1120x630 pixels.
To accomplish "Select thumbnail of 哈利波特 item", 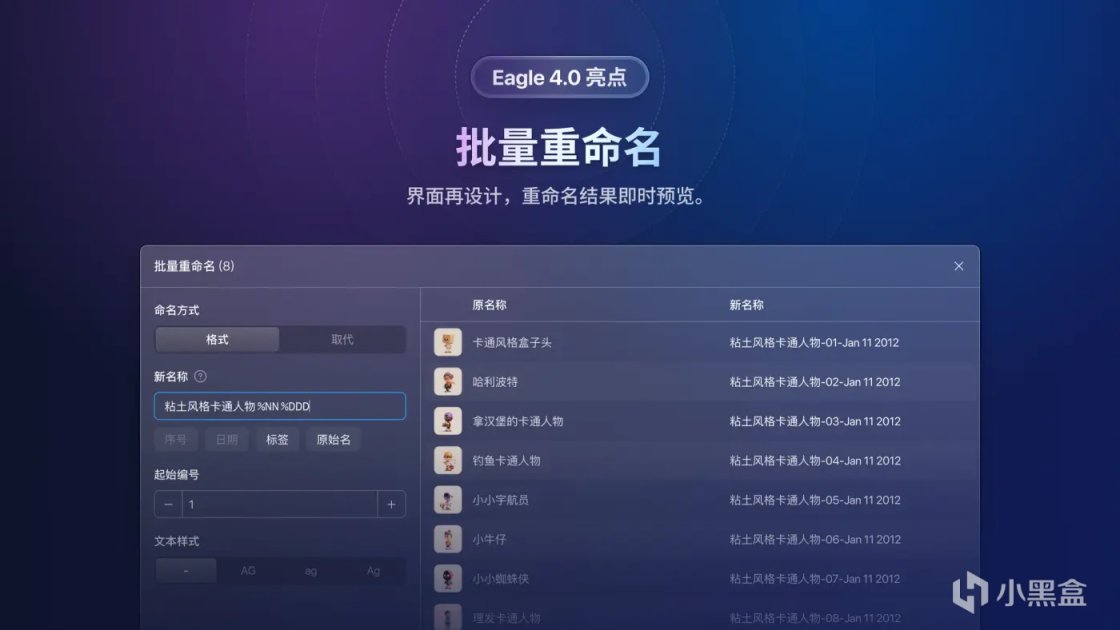I will [x=448, y=381].
